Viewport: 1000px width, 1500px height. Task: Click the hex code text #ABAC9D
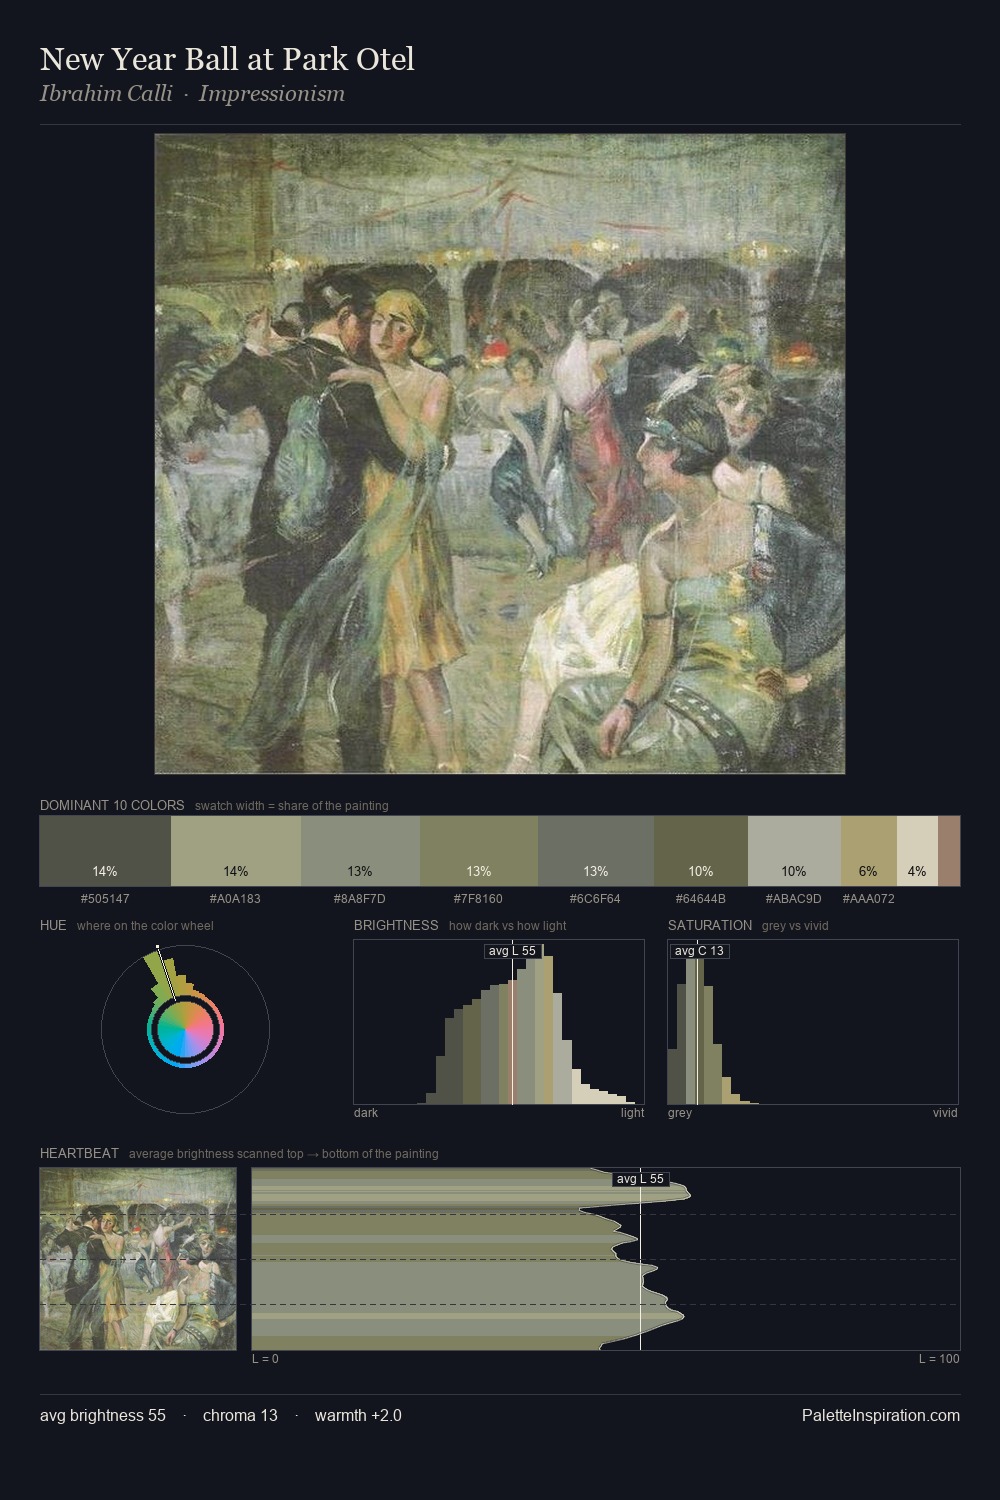[793, 899]
